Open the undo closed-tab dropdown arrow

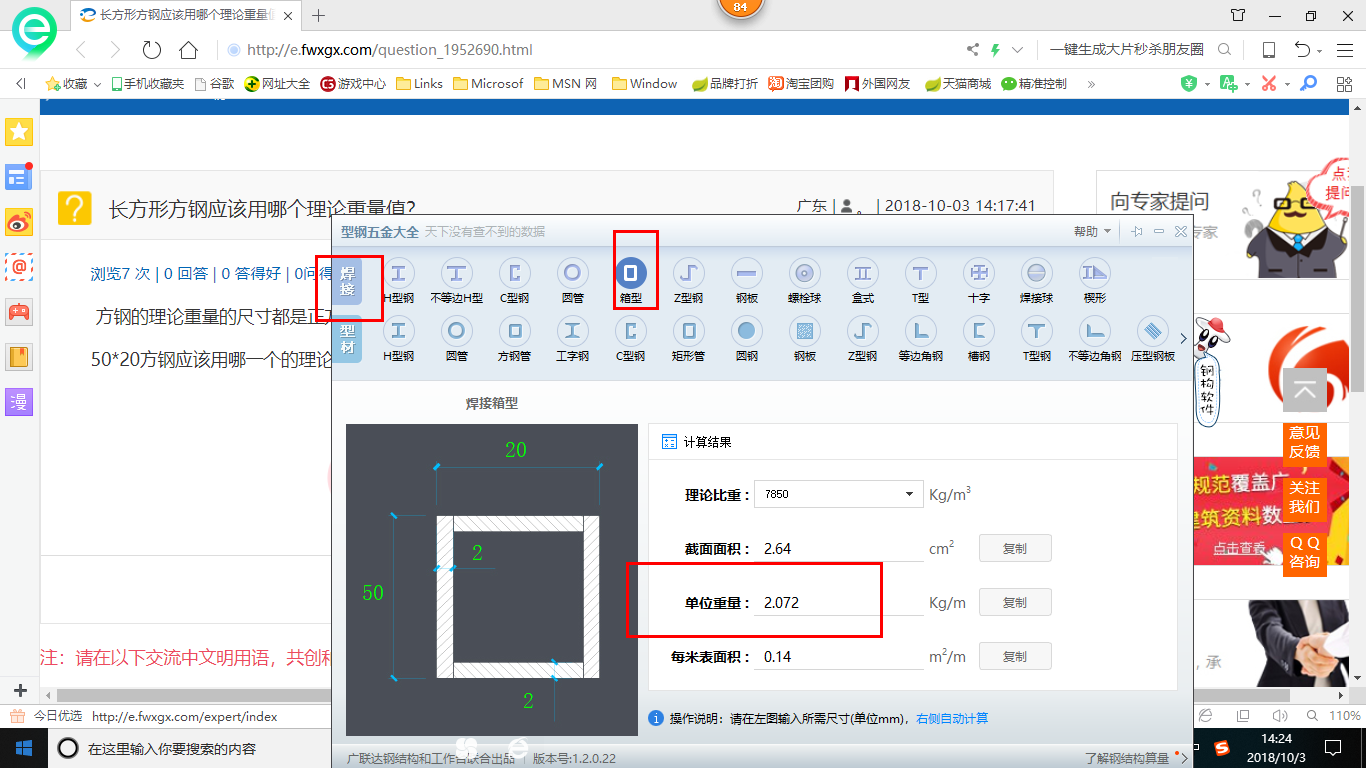click(1319, 51)
